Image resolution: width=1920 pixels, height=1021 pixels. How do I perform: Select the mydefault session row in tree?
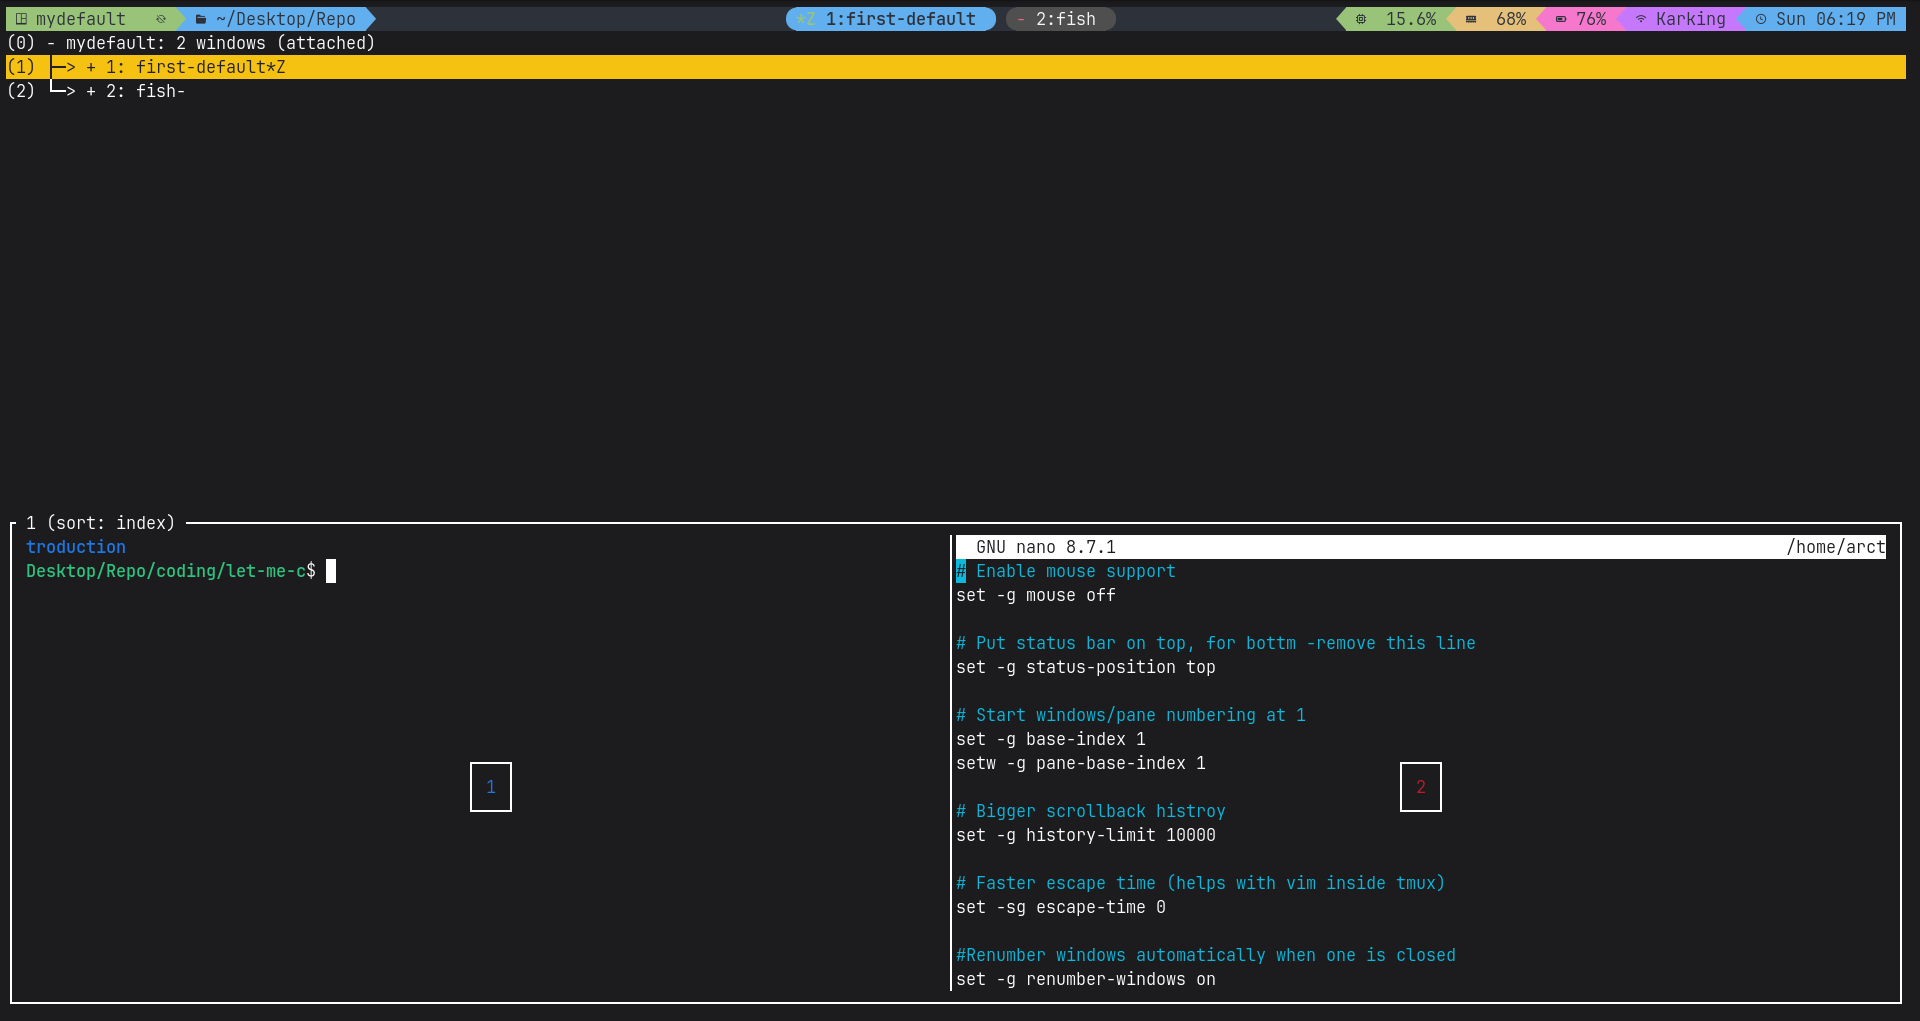pos(955,43)
